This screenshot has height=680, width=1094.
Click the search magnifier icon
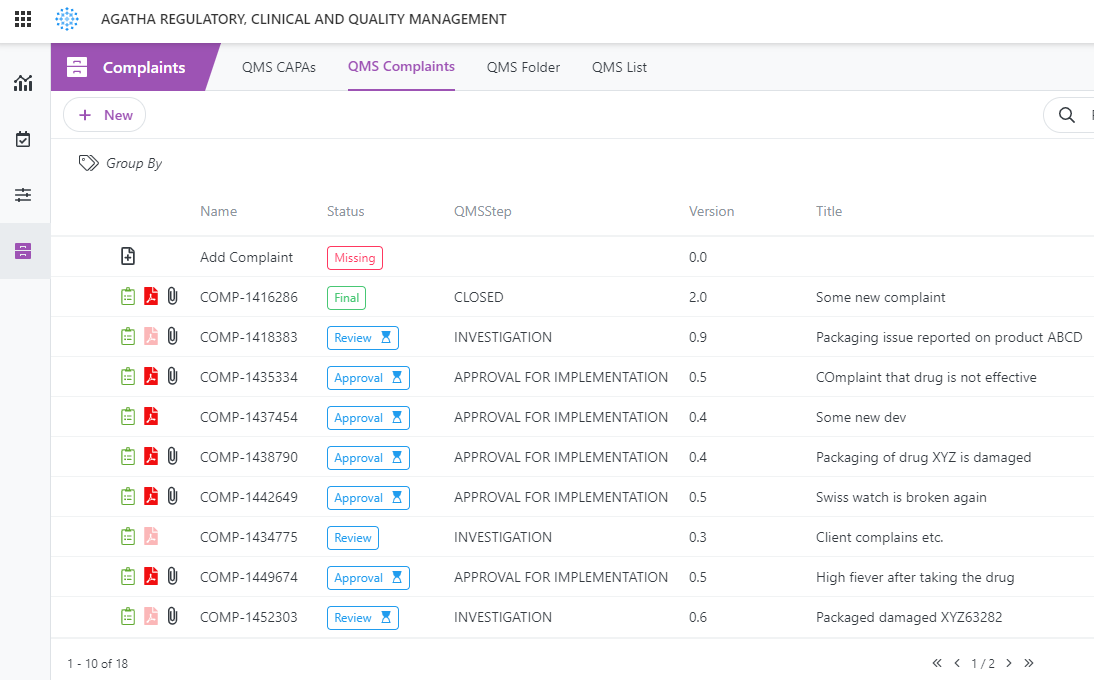pos(1066,114)
